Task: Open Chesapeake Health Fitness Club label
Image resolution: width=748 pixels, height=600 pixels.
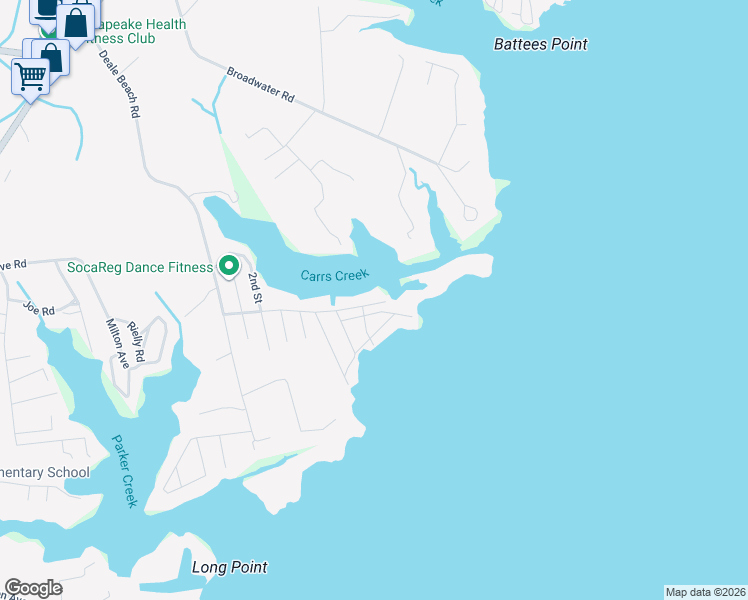Action: tap(136, 31)
